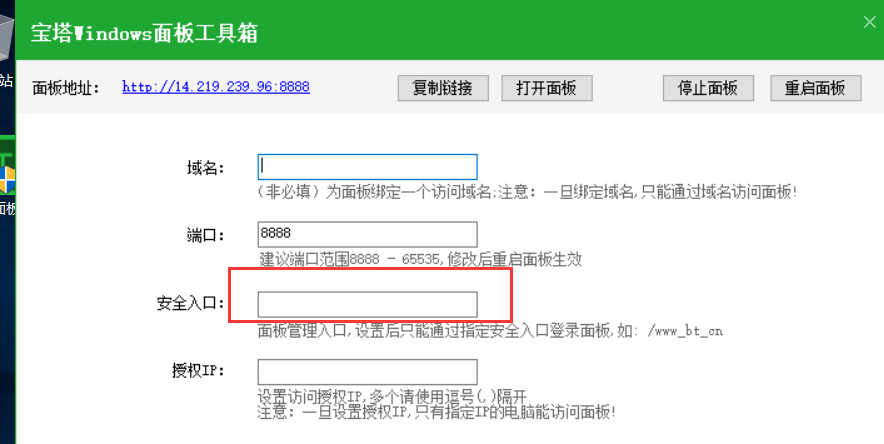Screen dimensions: 884x444
Task: Click the hint text 建议端口范围8888 - 65535
Action: 420,260
